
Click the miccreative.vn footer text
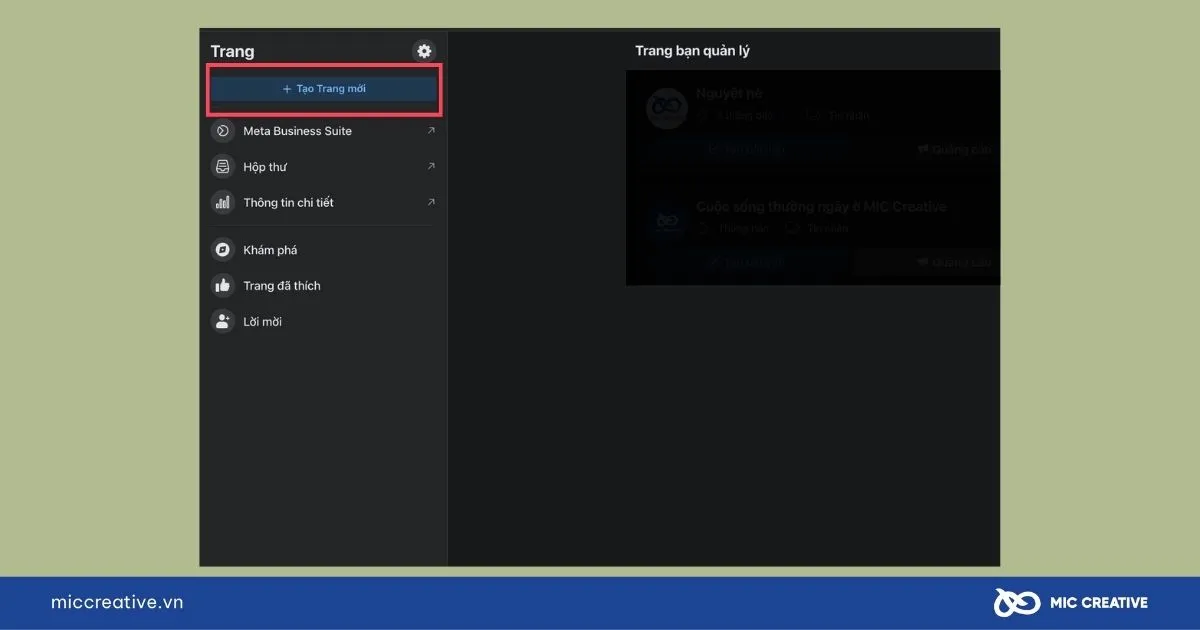tap(117, 602)
